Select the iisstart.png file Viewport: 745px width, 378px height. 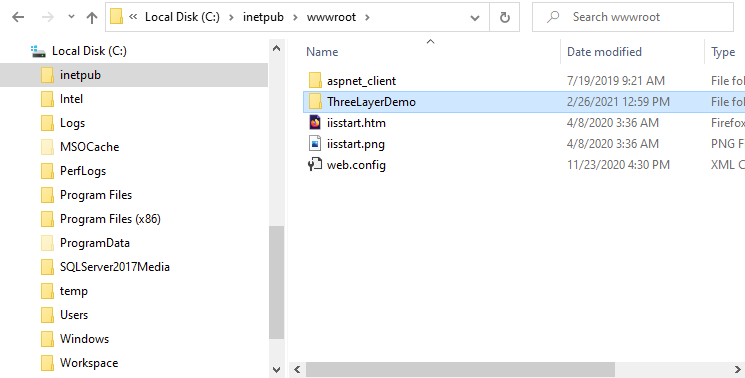[x=355, y=143]
